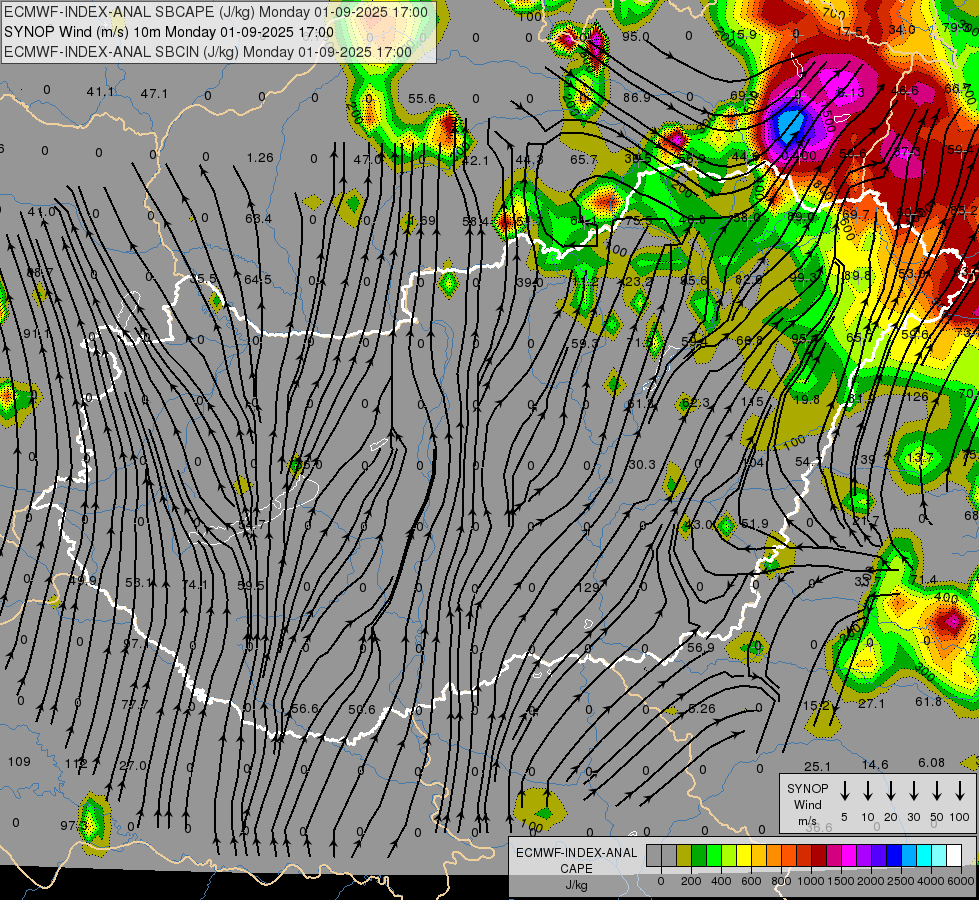Click the 'SYNOP Wind (m/s) 10m' title line
Screen dimensions: 979x900
[x=169, y=32]
